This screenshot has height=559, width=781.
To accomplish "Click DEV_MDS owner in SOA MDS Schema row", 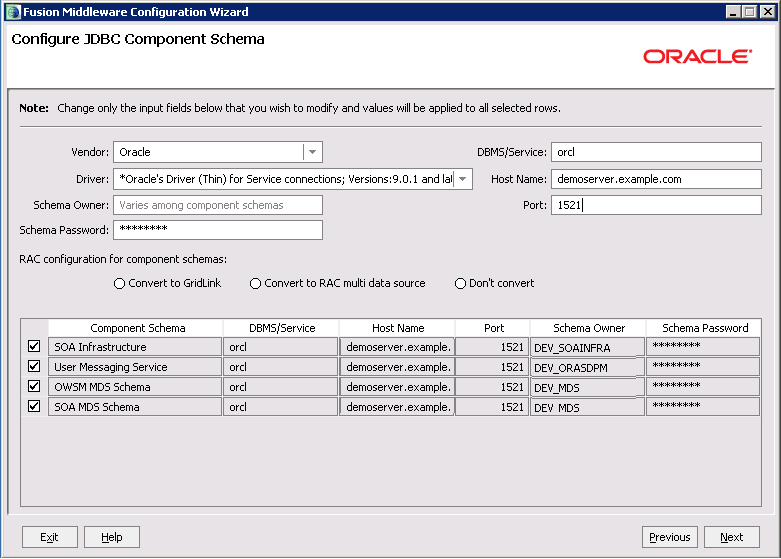I will (587, 407).
